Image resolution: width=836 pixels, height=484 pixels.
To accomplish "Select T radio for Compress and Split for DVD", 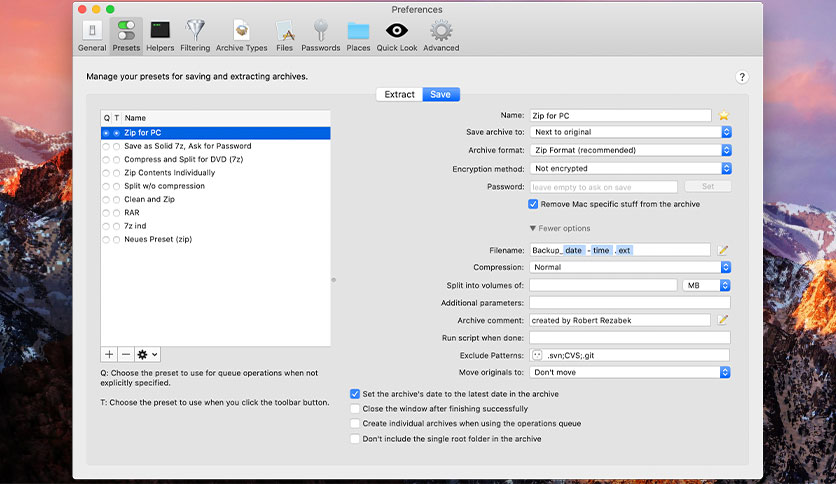I will pyautogui.click(x=116, y=159).
